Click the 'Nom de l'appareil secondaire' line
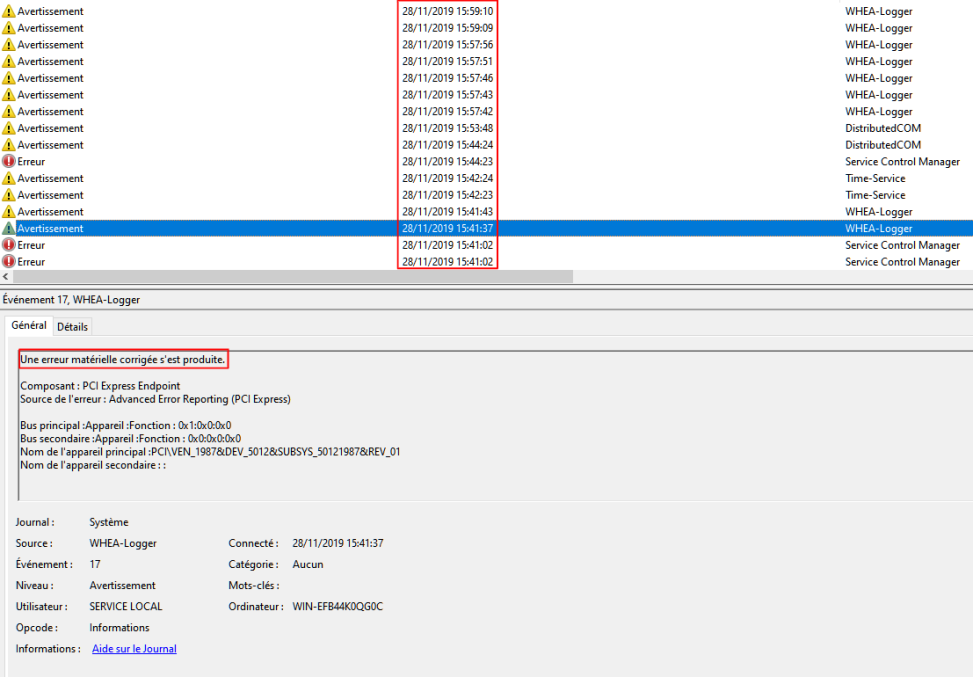 pyautogui.click(x=93, y=465)
